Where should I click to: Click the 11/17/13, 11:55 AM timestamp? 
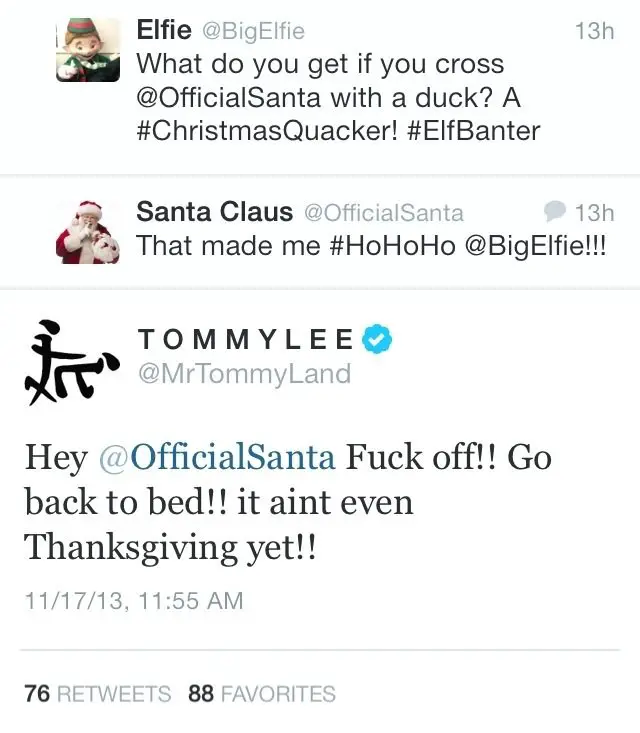point(134,600)
